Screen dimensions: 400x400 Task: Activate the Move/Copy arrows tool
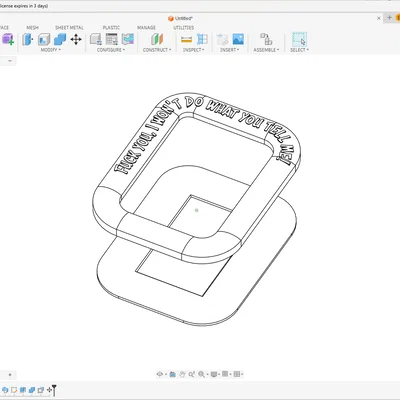tap(76, 39)
